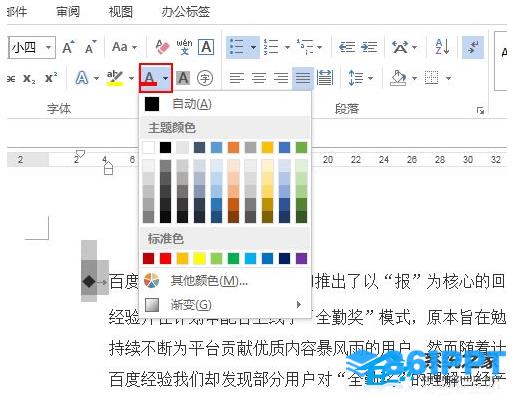Toggle justify text alignment
516x397 pixels.
click(x=303, y=78)
